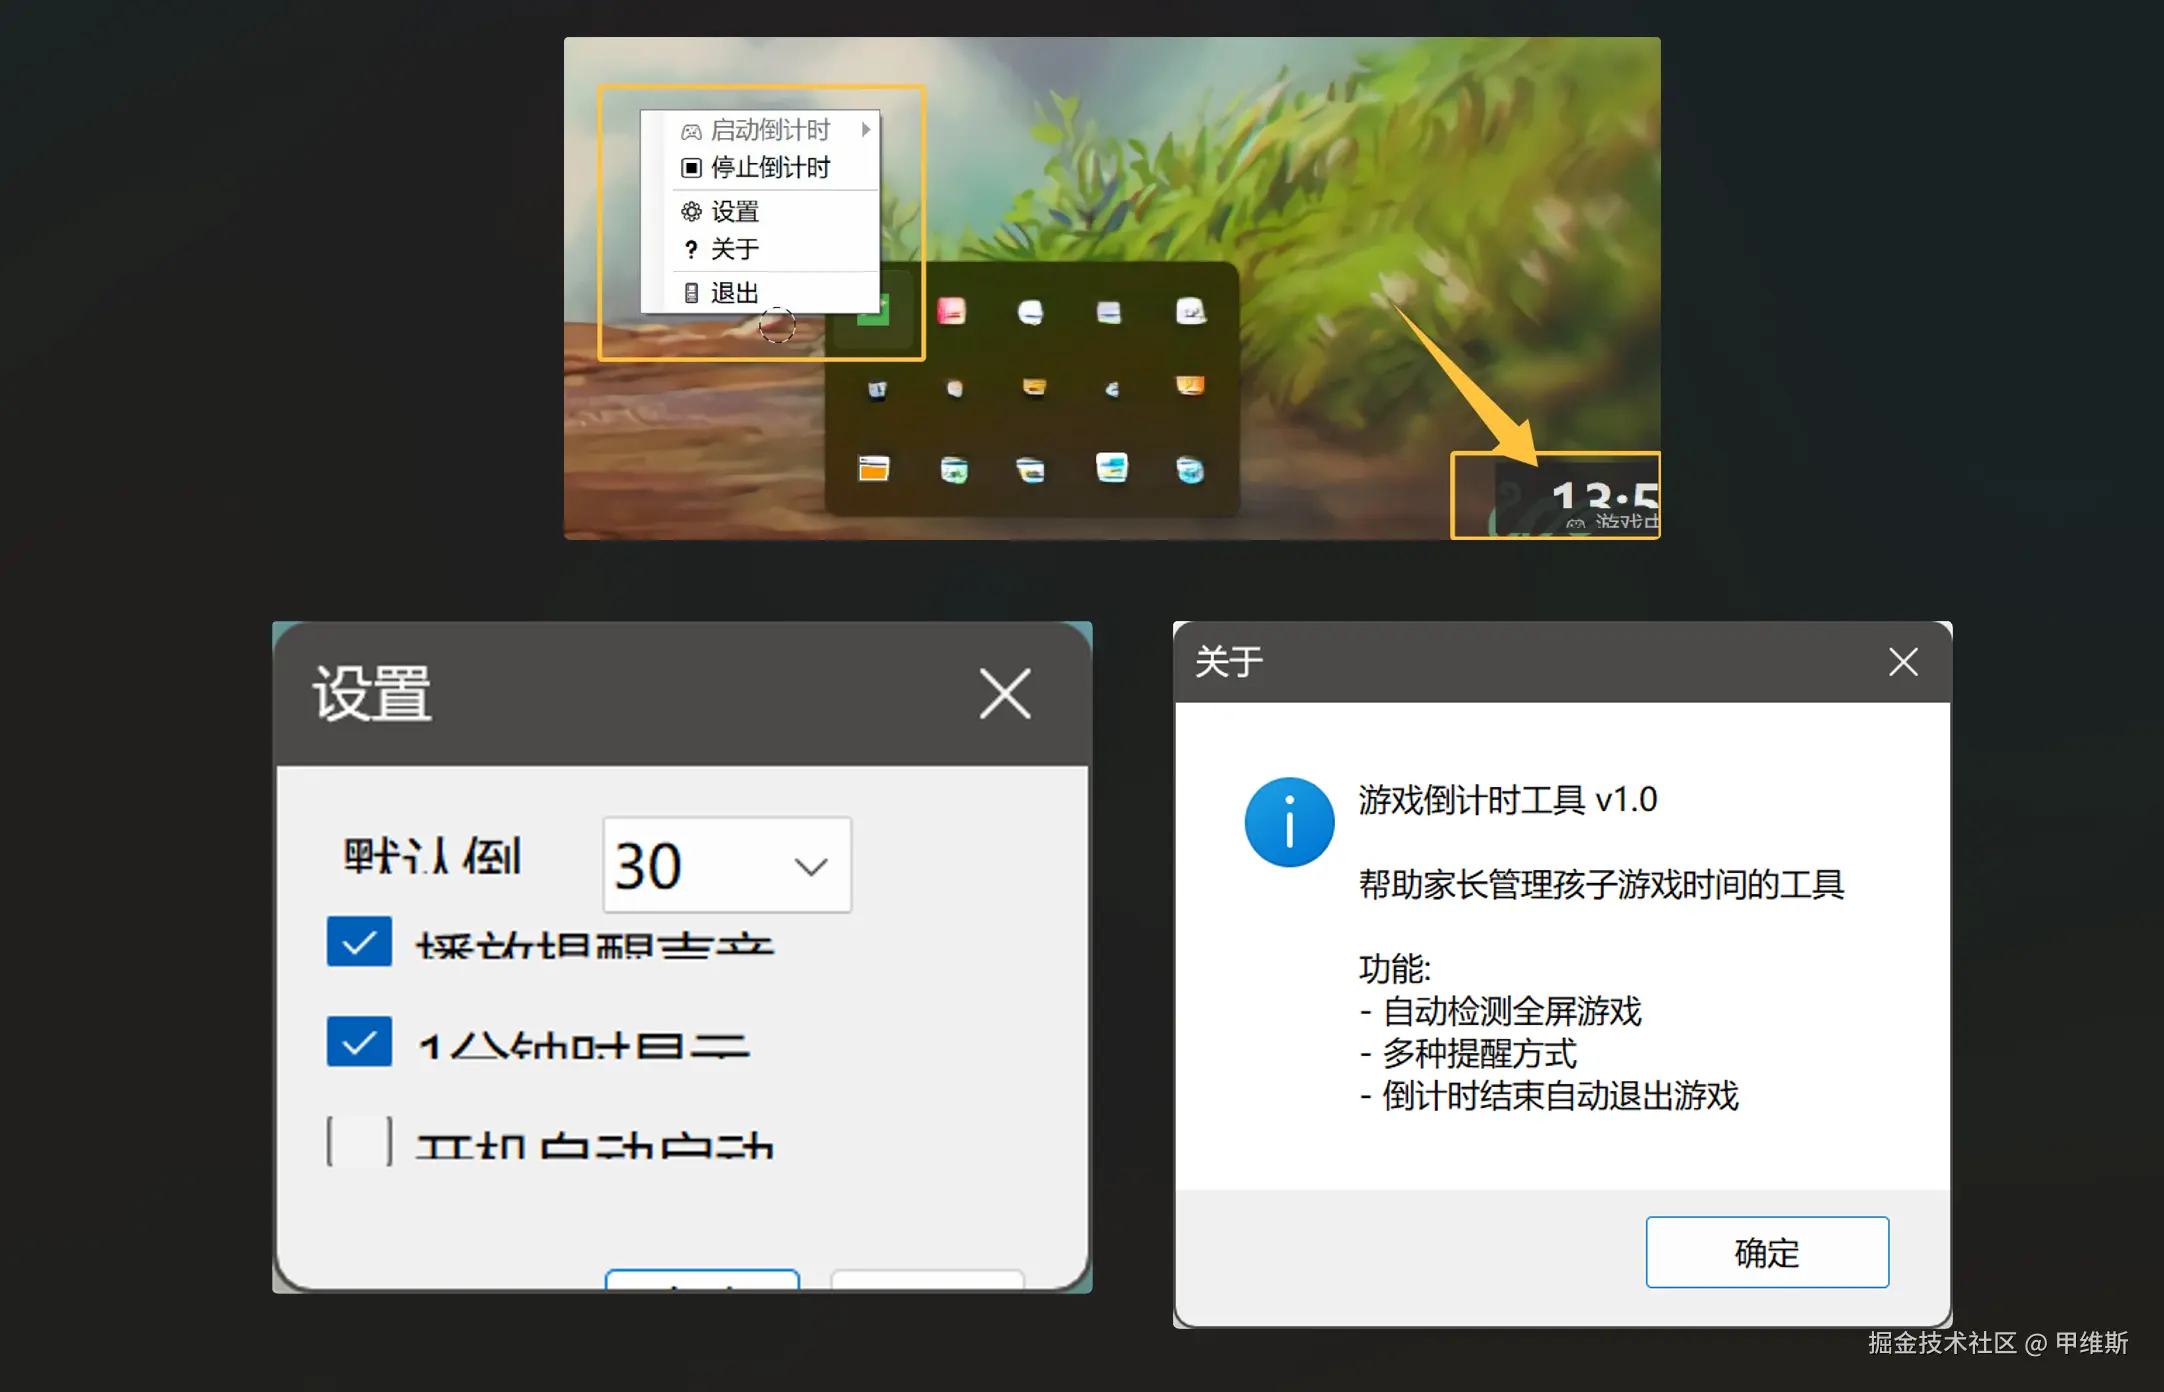
Task: Open the default countdown duration dropdown showing 30
Action: [x=725, y=864]
